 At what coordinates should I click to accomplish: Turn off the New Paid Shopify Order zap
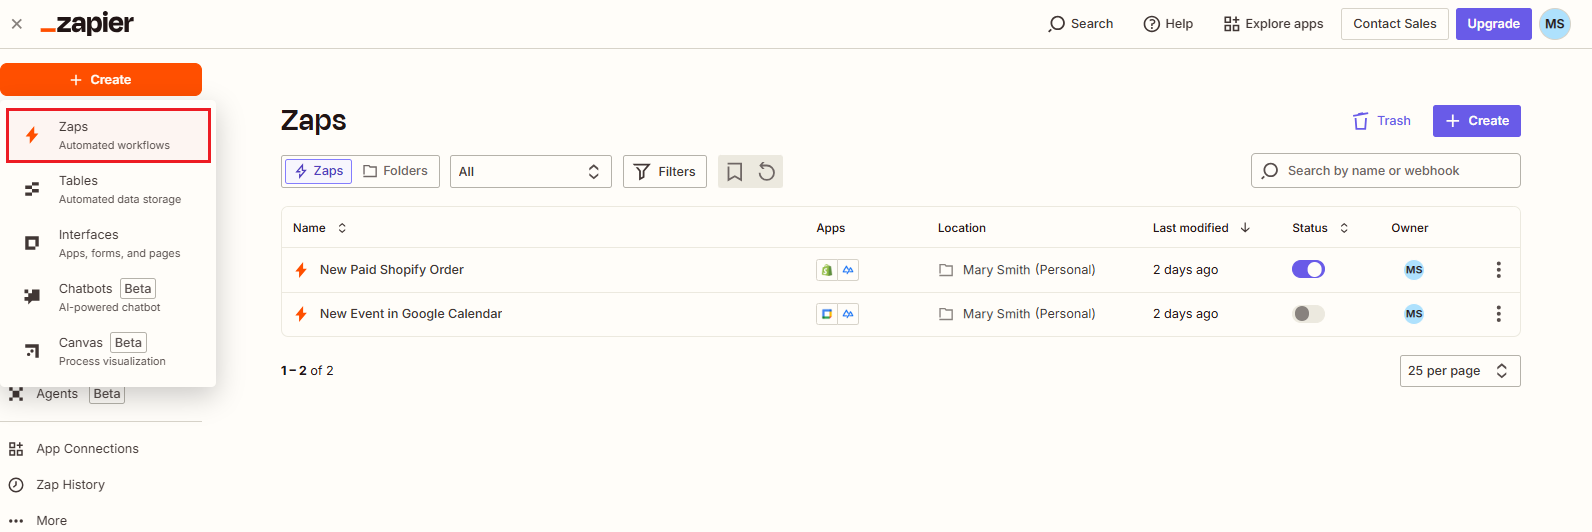(1308, 269)
